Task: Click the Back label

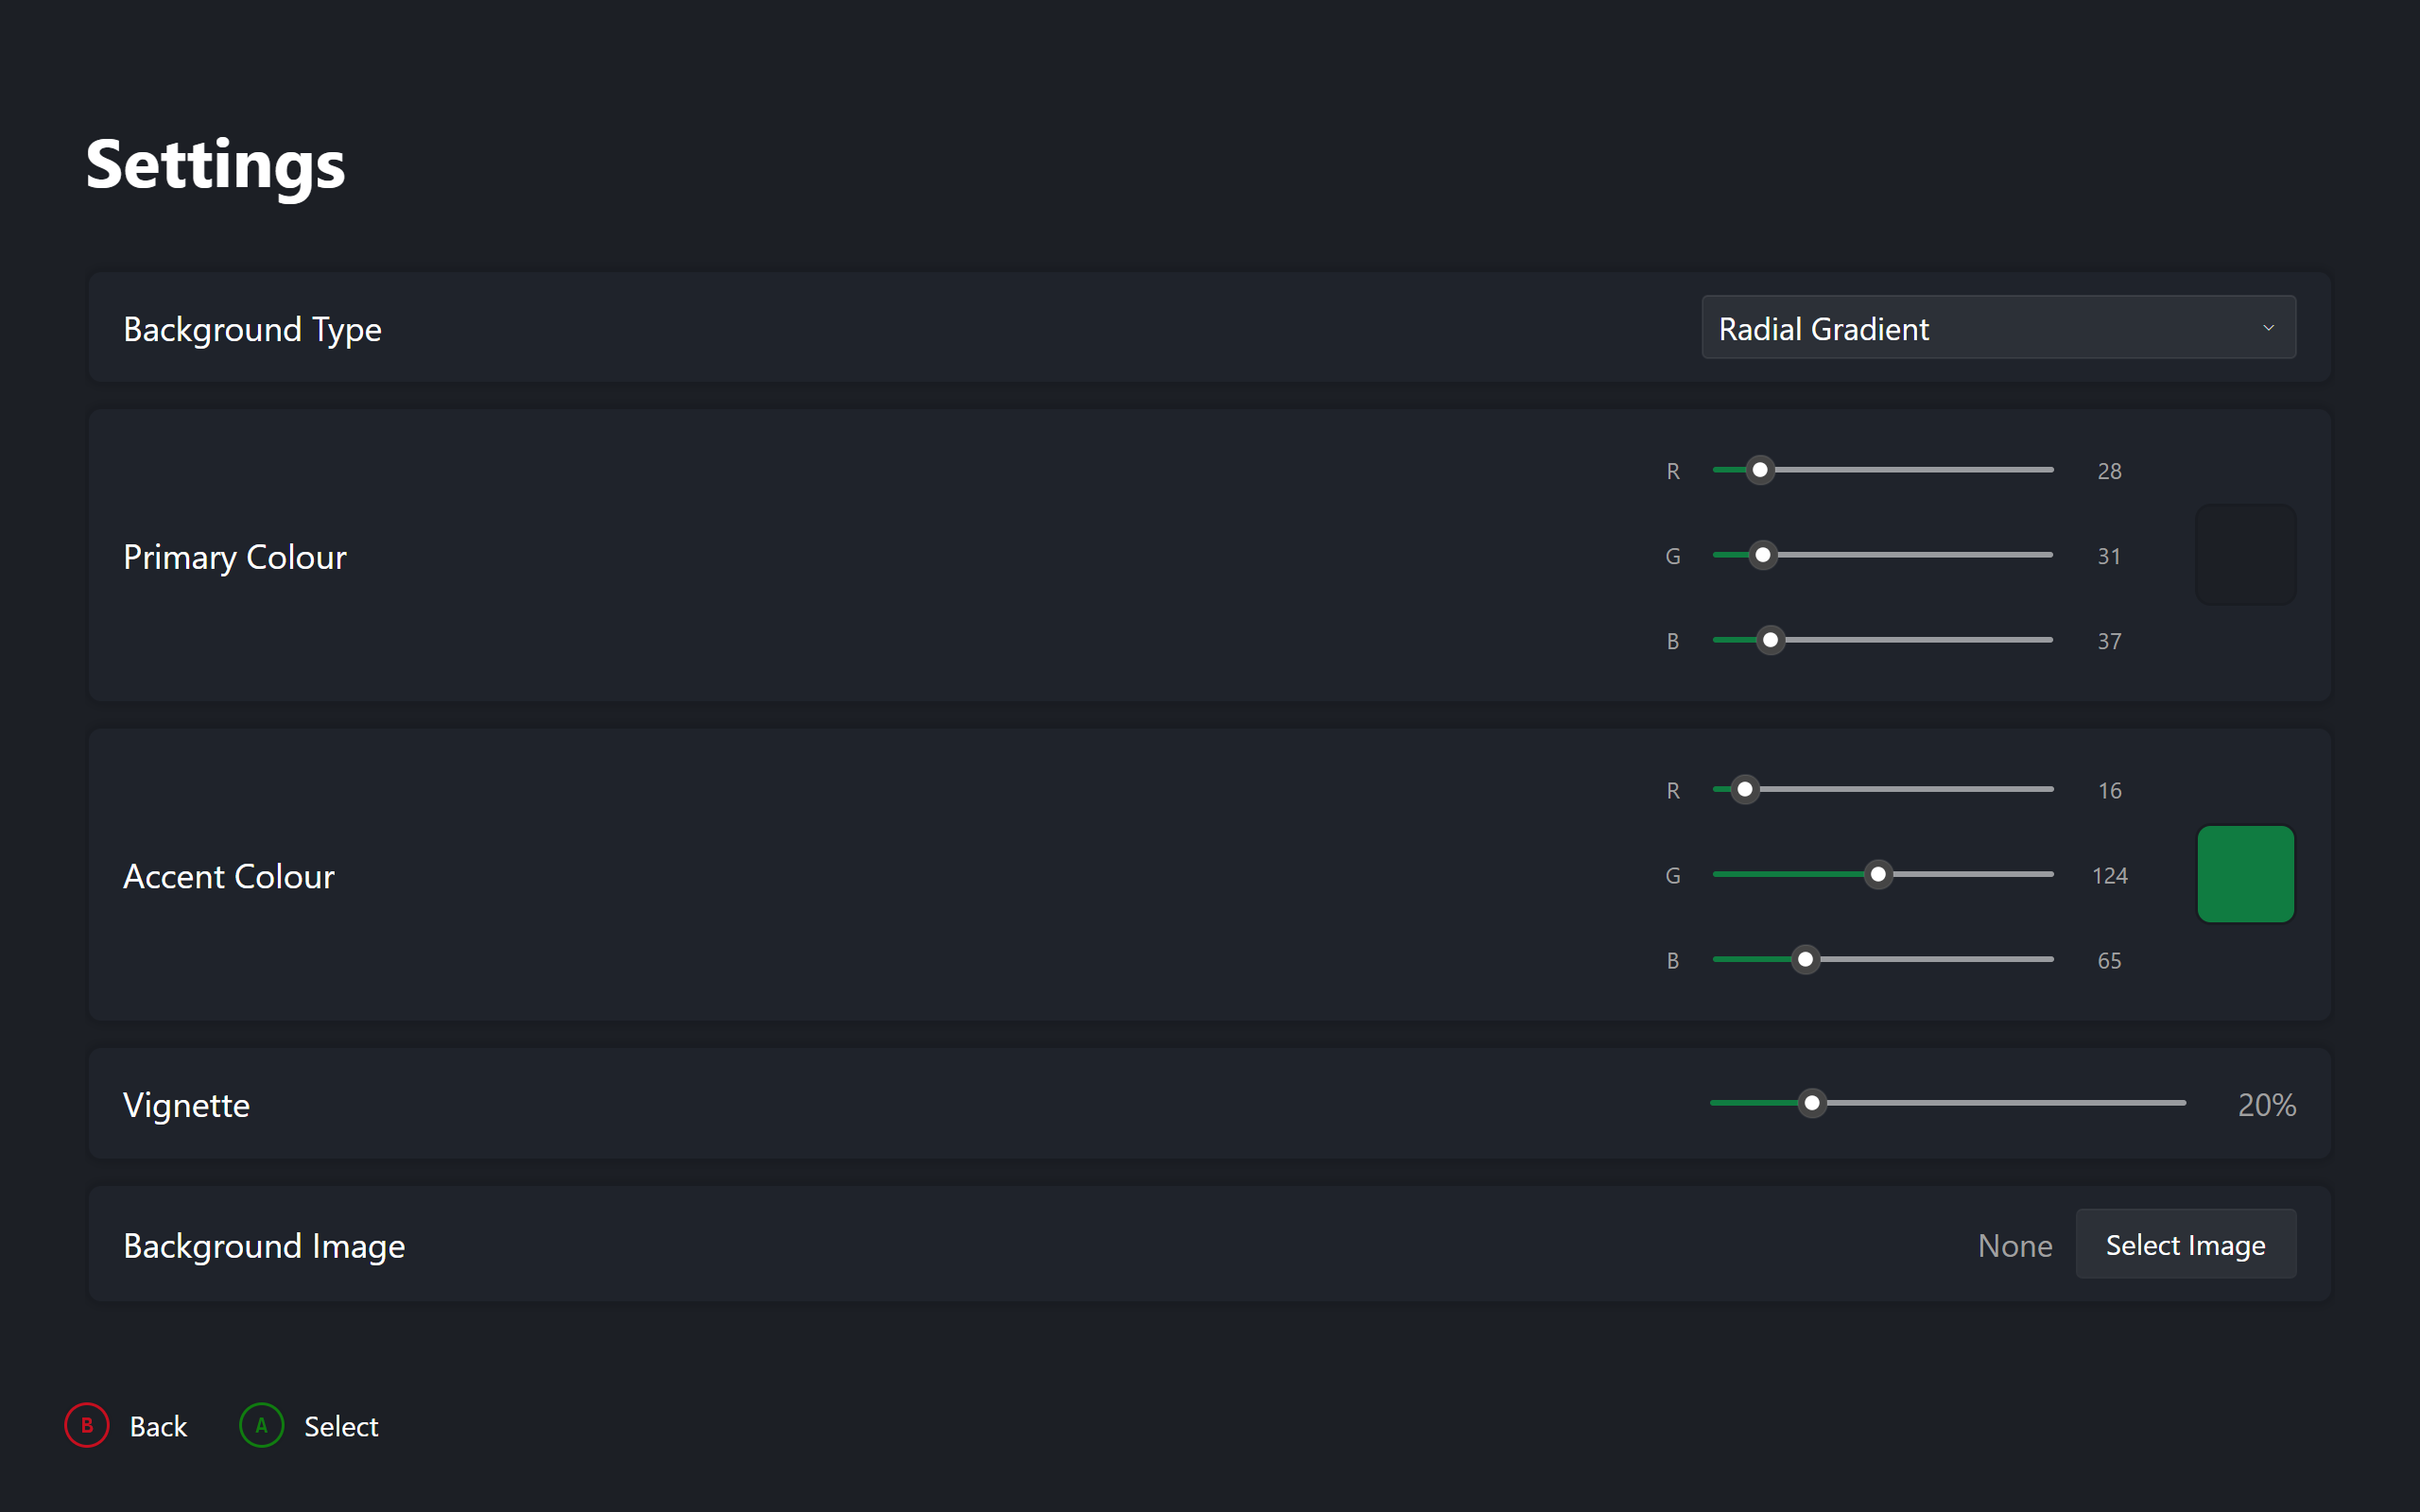Action: [158, 1426]
